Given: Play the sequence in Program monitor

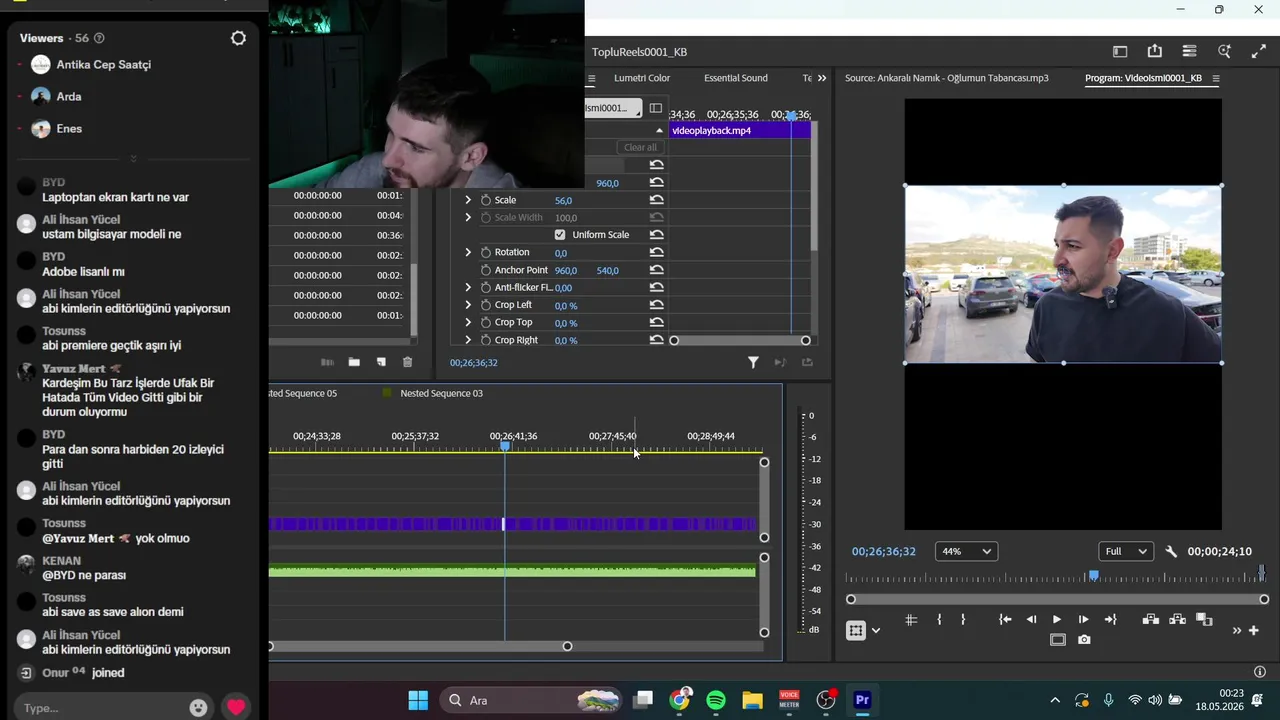Looking at the screenshot, I should click(x=1057, y=620).
